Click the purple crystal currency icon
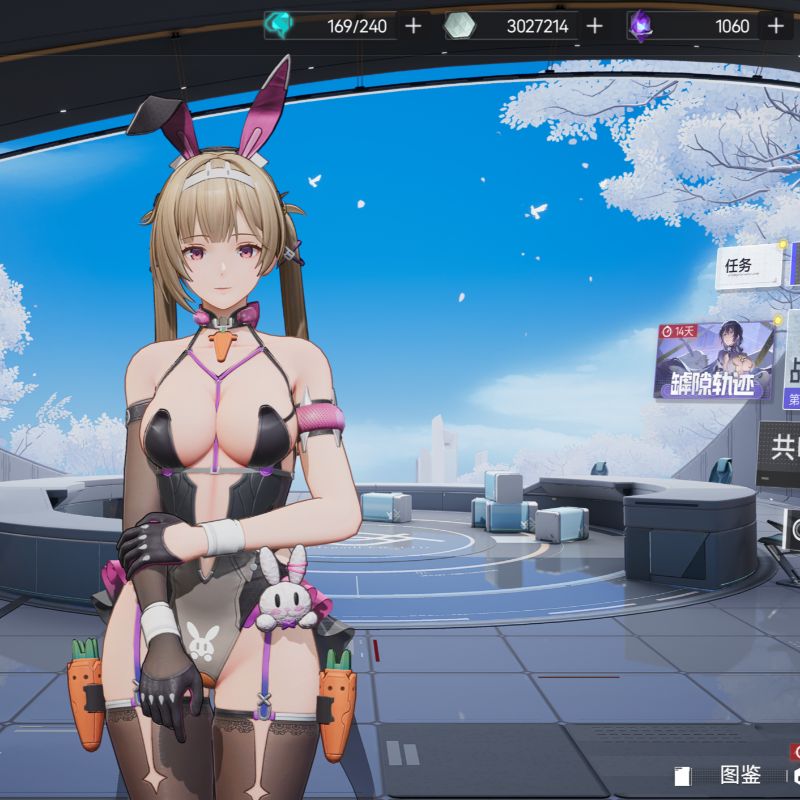This screenshot has width=800, height=800. [x=640, y=26]
